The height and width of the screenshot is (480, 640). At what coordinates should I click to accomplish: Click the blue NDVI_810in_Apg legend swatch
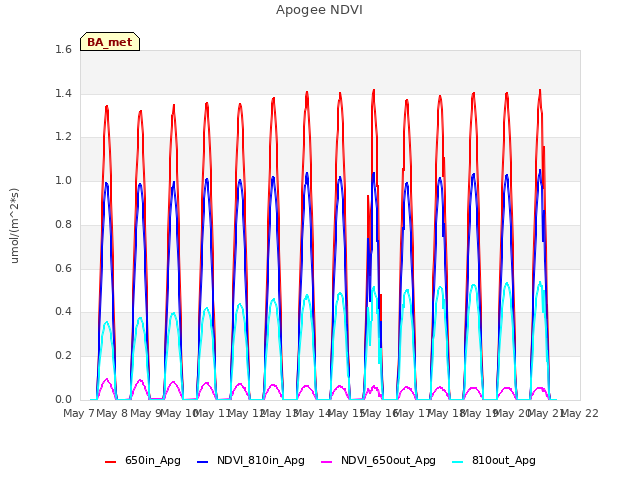pos(202,462)
